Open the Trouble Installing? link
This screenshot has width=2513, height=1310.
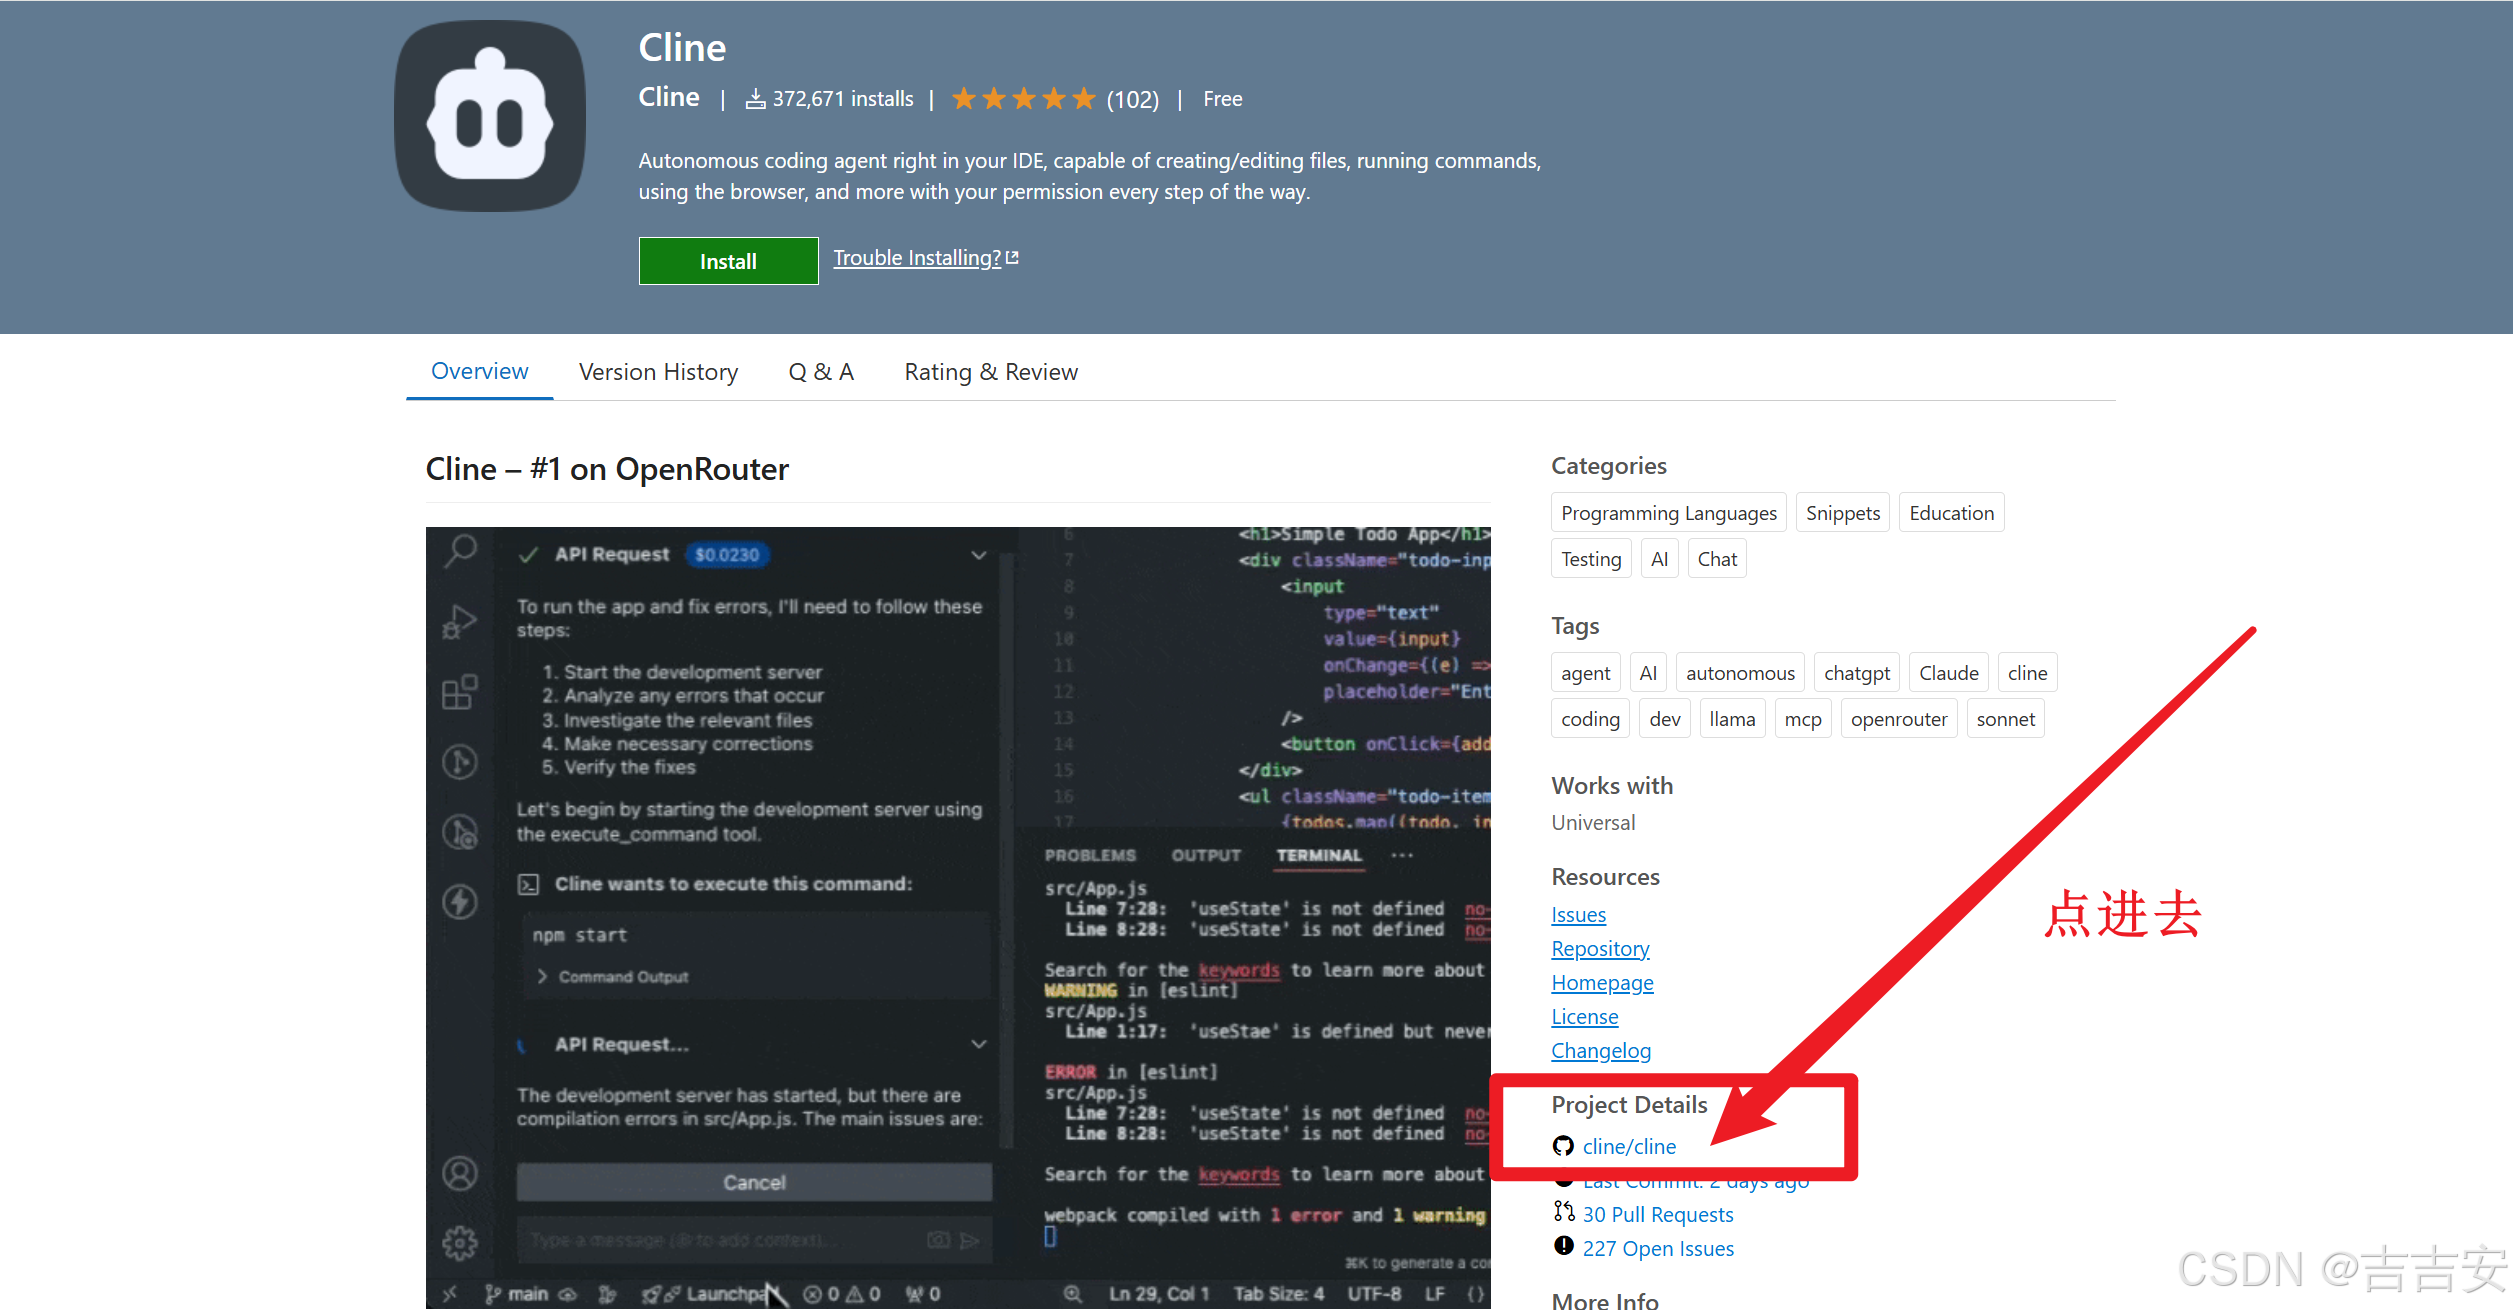pos(926,258)
